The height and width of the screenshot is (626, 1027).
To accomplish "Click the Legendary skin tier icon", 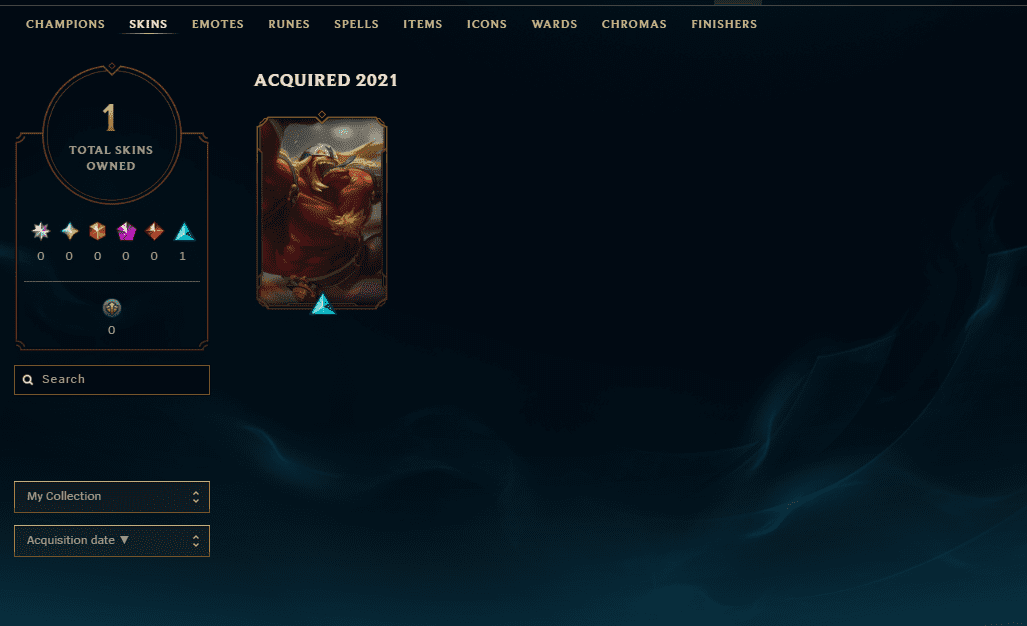I will (98, 231).
